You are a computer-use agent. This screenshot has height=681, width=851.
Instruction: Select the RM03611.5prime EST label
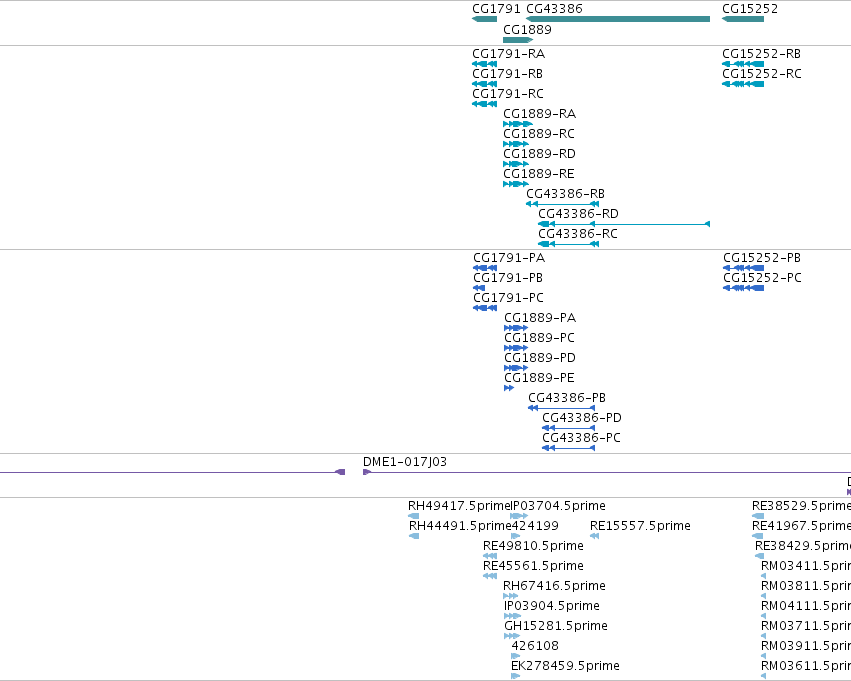[x=806, y=666]
